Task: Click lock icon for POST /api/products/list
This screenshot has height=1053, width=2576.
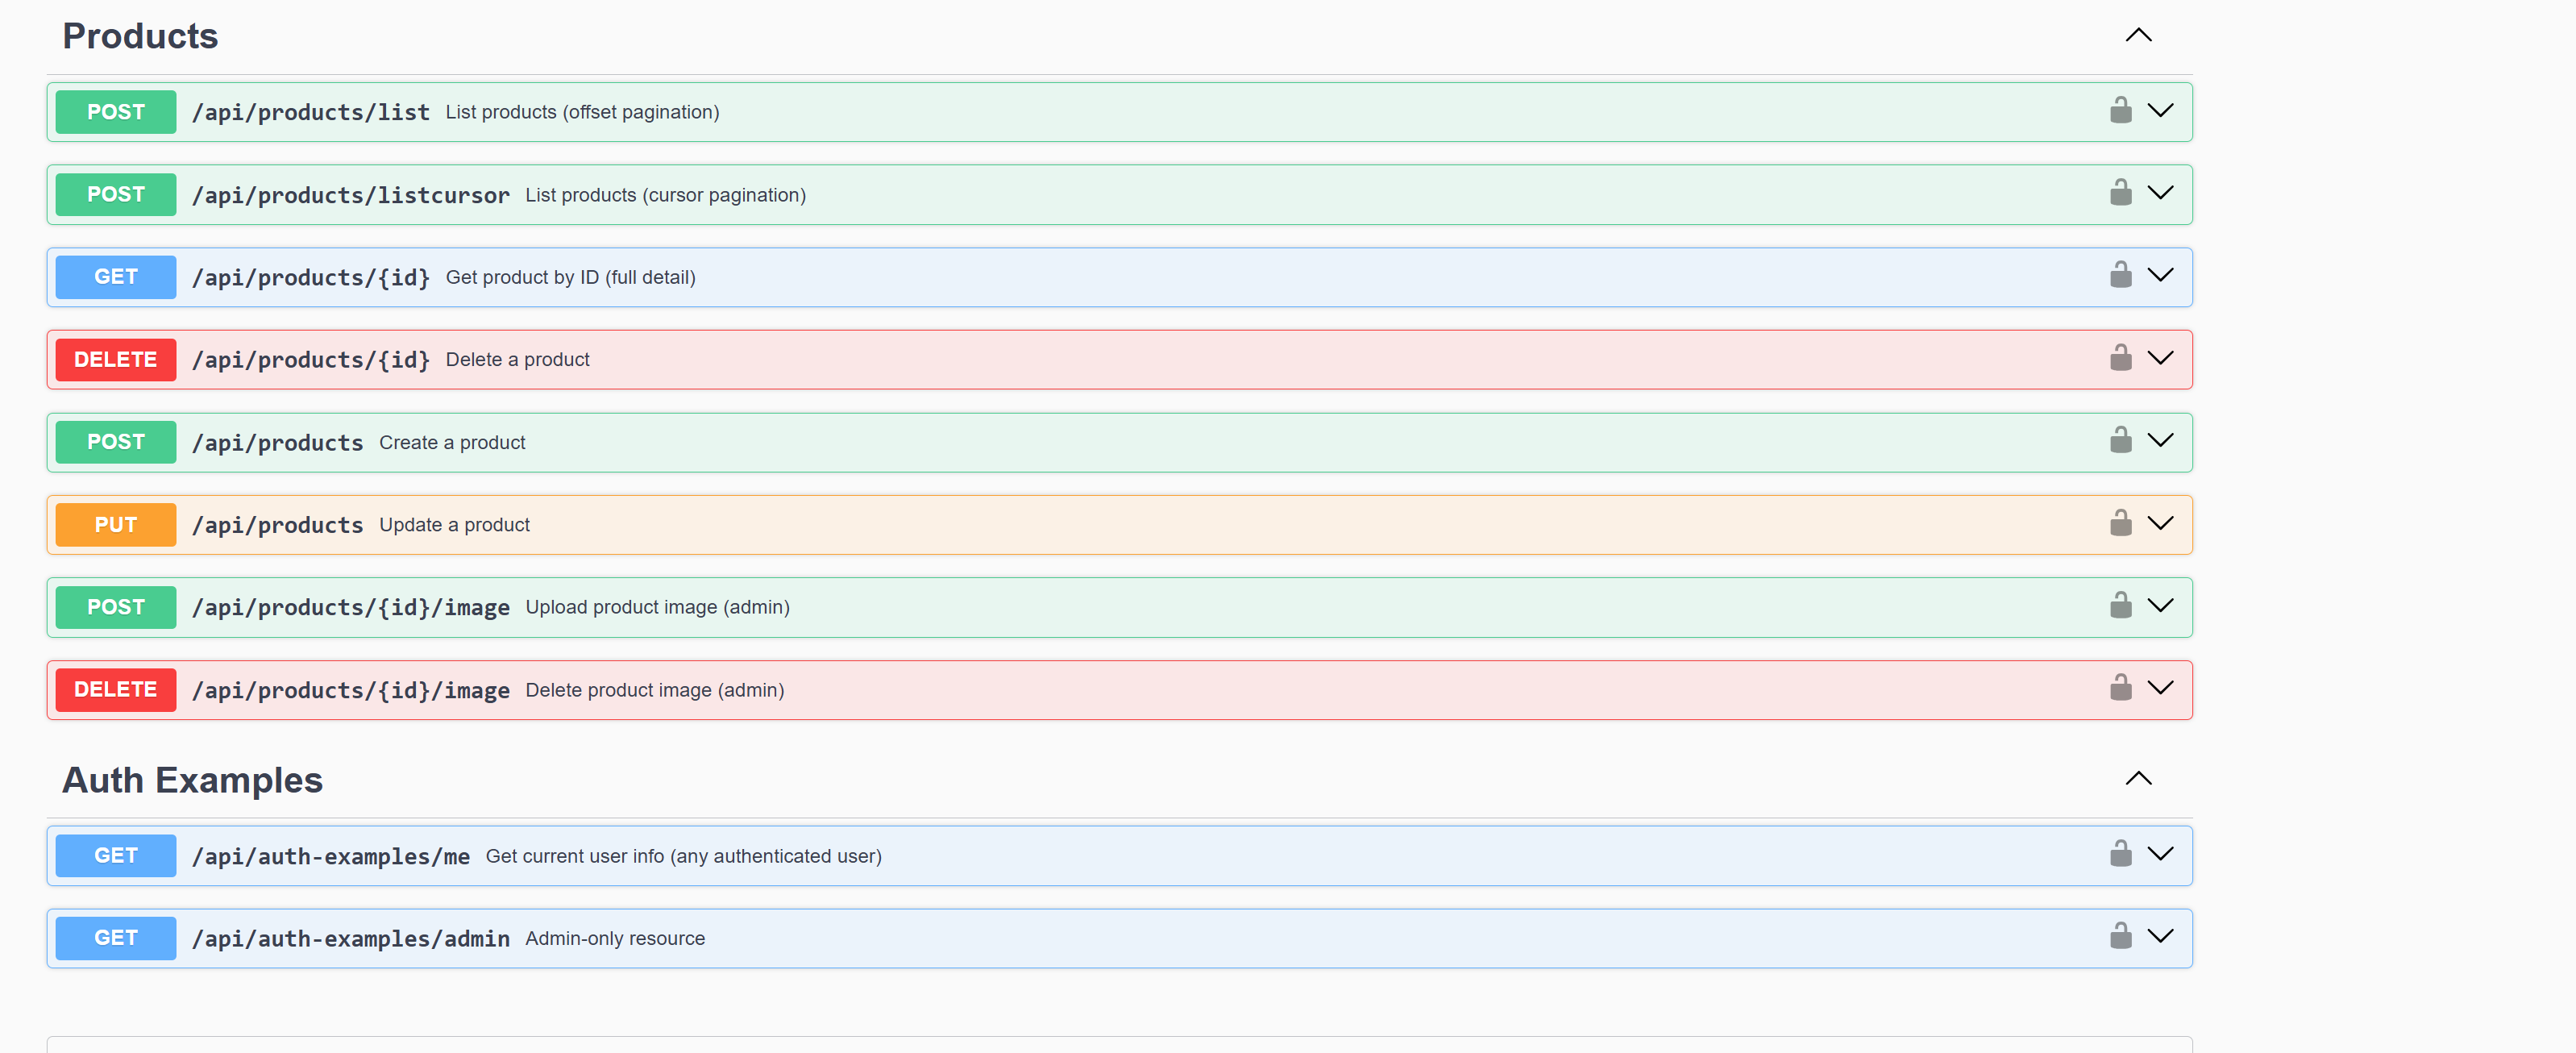Action: click(2120, 110)
